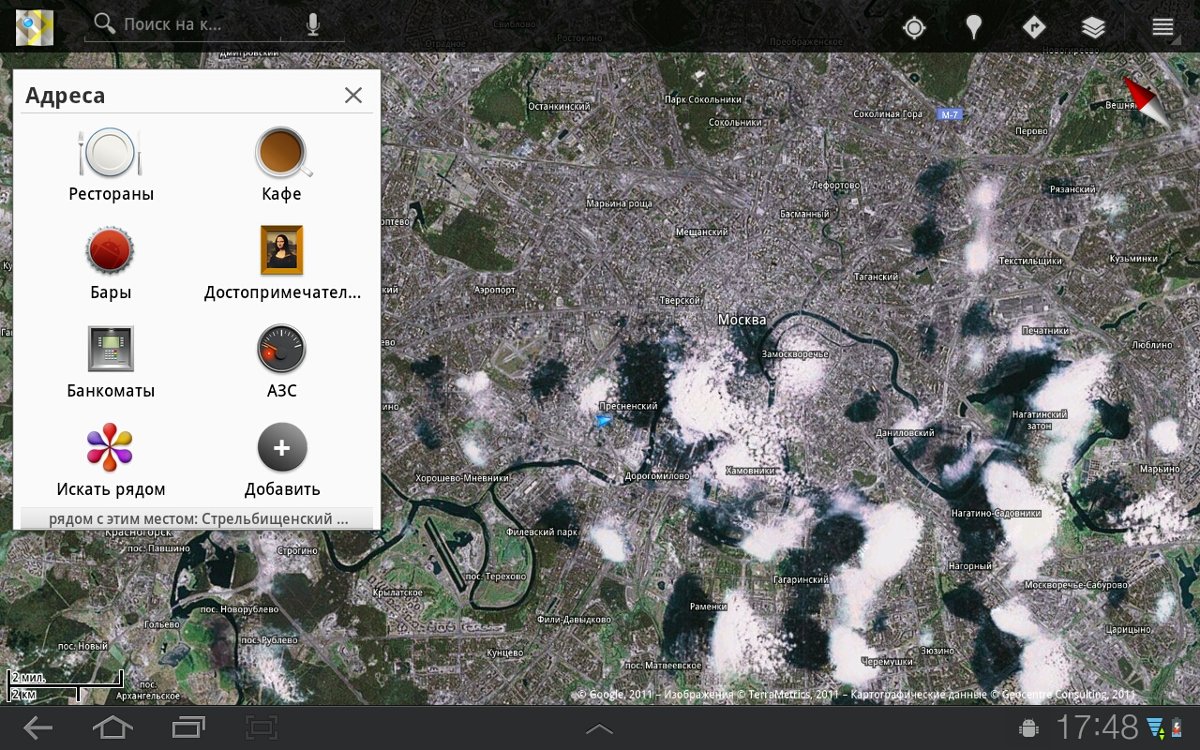Center map on my location
1200x750 pixels.
[x=914, y=27]
